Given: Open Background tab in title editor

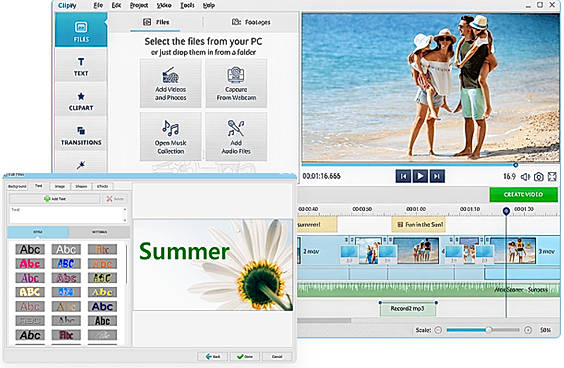Looking at the screenshot, I should [17, 186].
